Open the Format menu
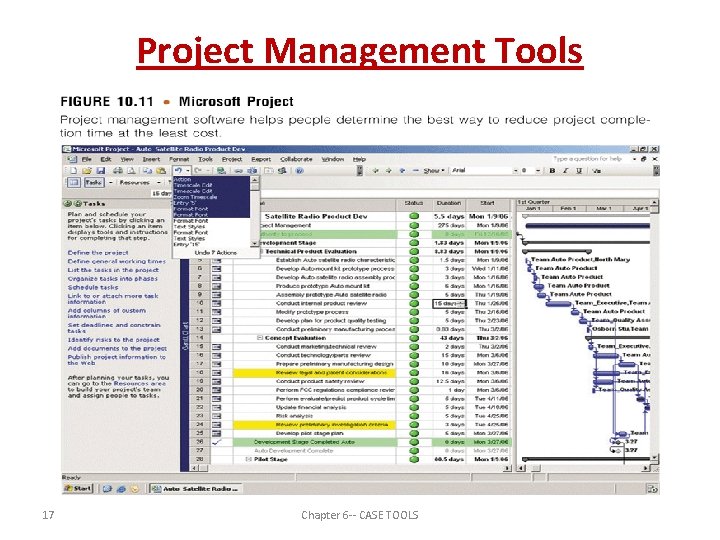The width and height of the screenshot is (720, 540). [x=179, y=159]
